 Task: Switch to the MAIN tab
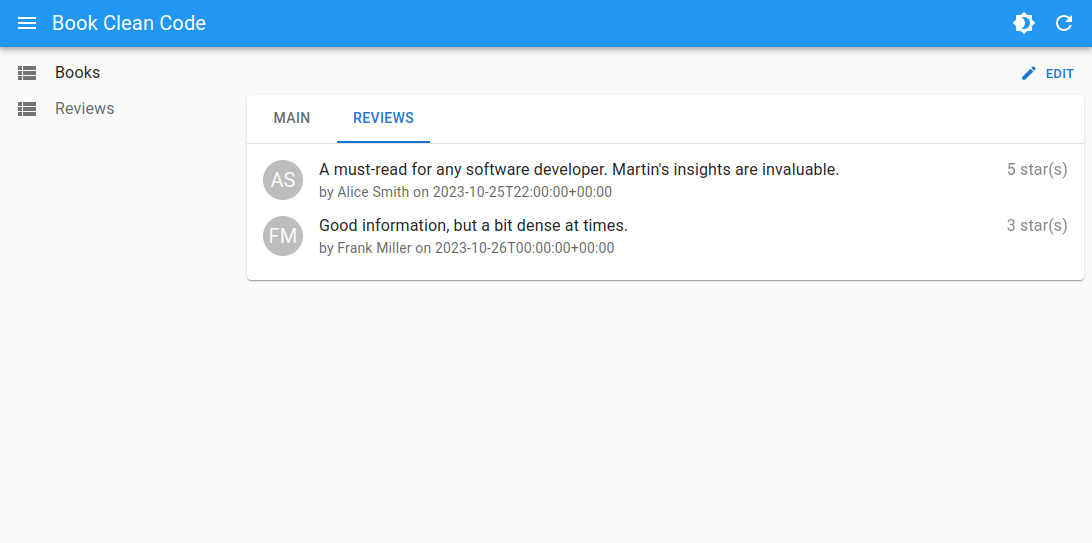292,118
